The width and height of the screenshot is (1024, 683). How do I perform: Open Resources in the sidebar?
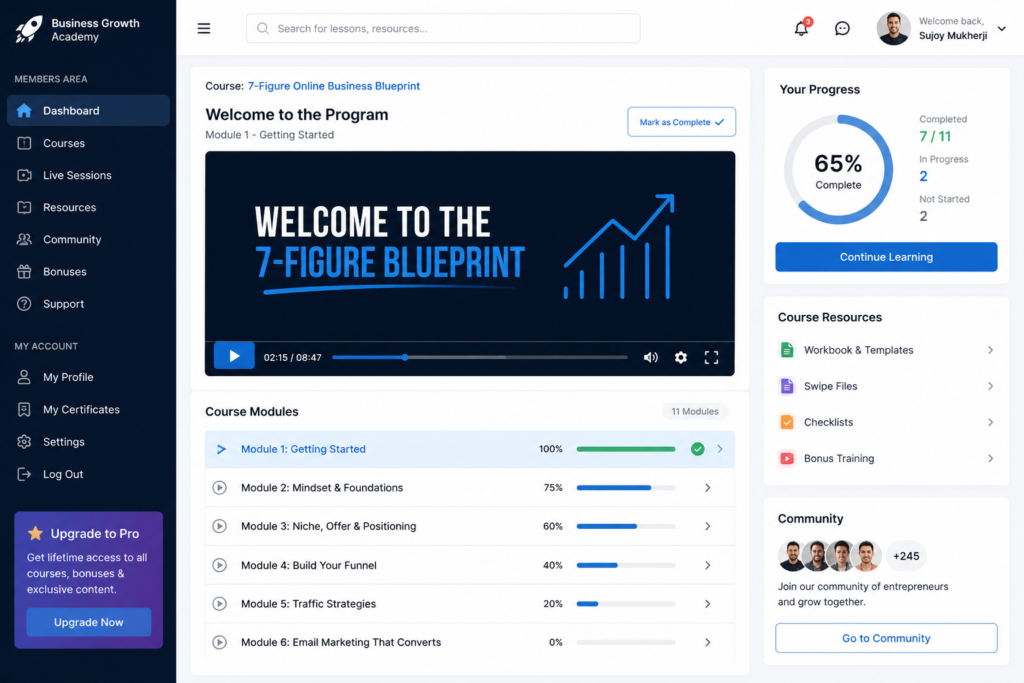(88, 208)
